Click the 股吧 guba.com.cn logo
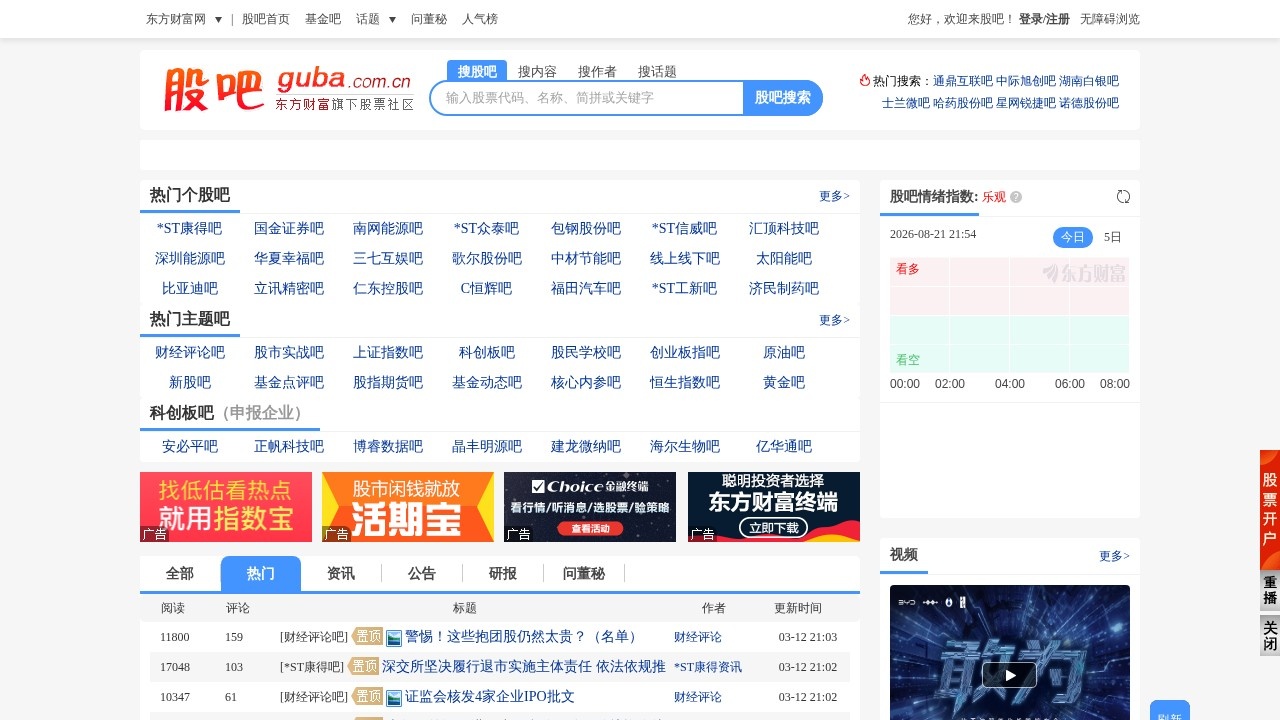The height and width of the screenshot is (720, 1280). [288, 90]
